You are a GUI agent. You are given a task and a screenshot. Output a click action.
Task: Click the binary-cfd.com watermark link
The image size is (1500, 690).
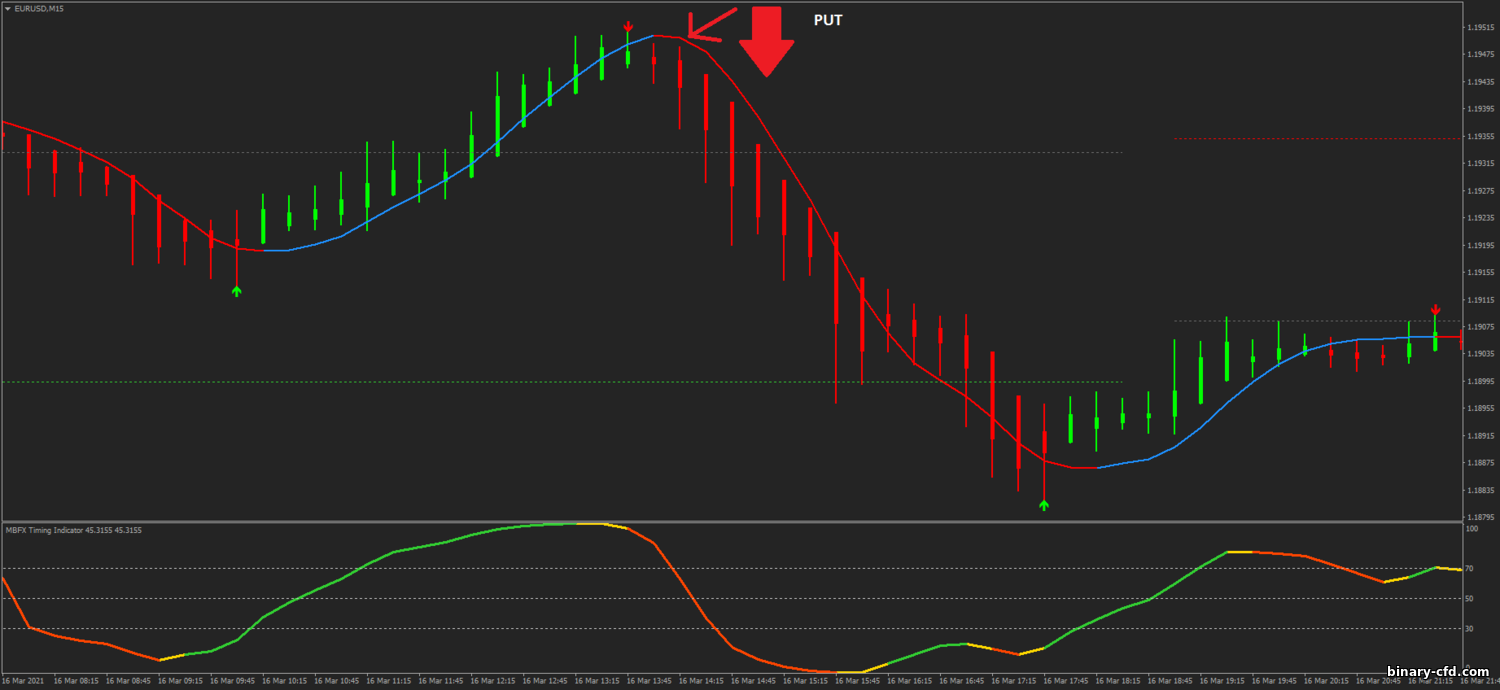(x=1438, y=671)
